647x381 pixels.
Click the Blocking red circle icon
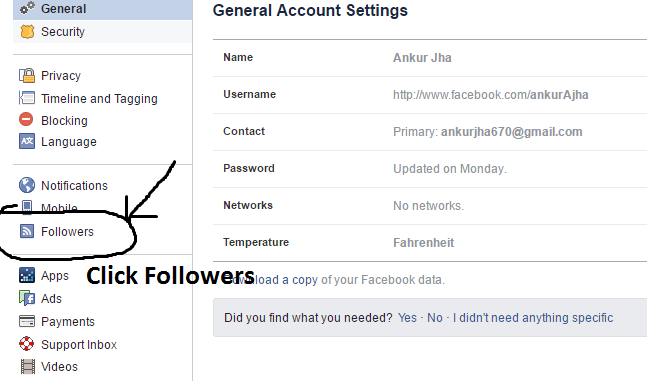[x=26, y=120]
